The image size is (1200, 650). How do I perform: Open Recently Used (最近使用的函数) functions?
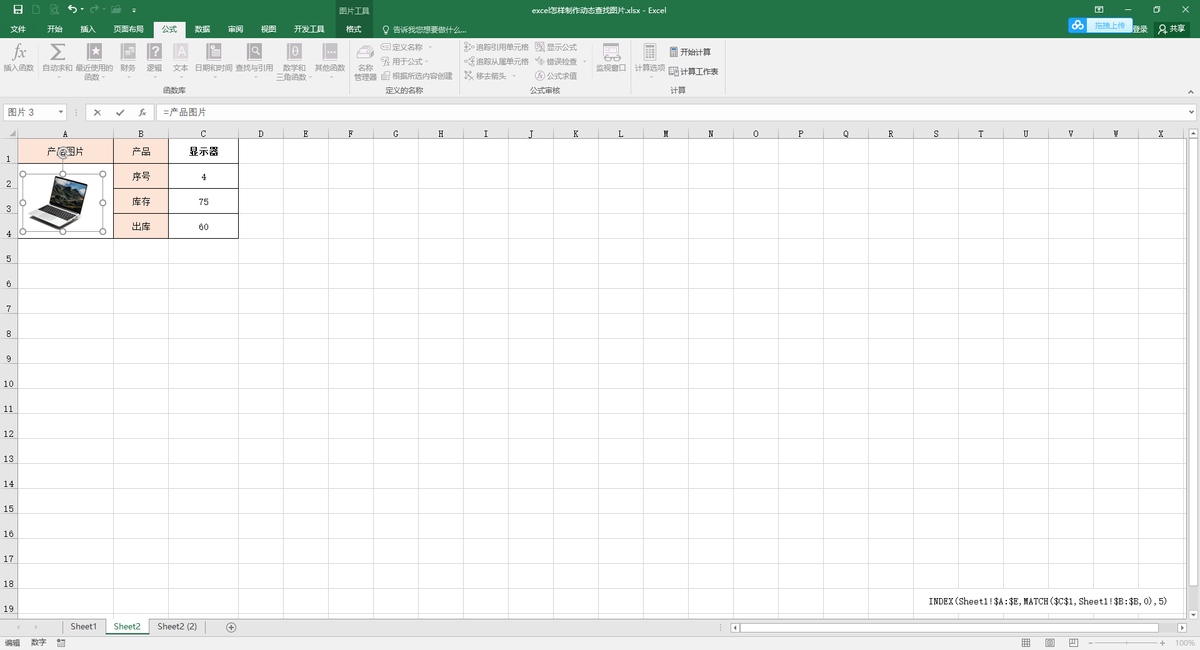(x=94, y=60)
